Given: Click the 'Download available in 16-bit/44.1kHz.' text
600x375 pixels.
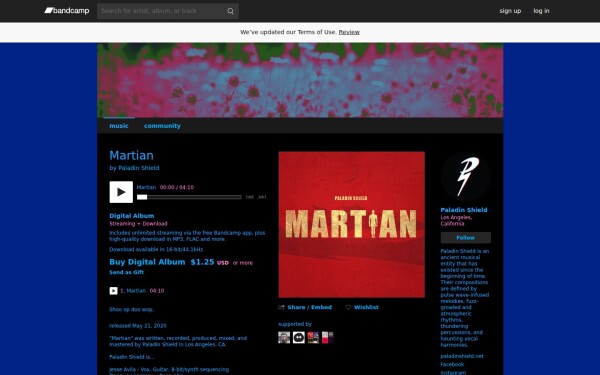Looking at the screenshot, I should pyautogui.click(x=157, y=249).
